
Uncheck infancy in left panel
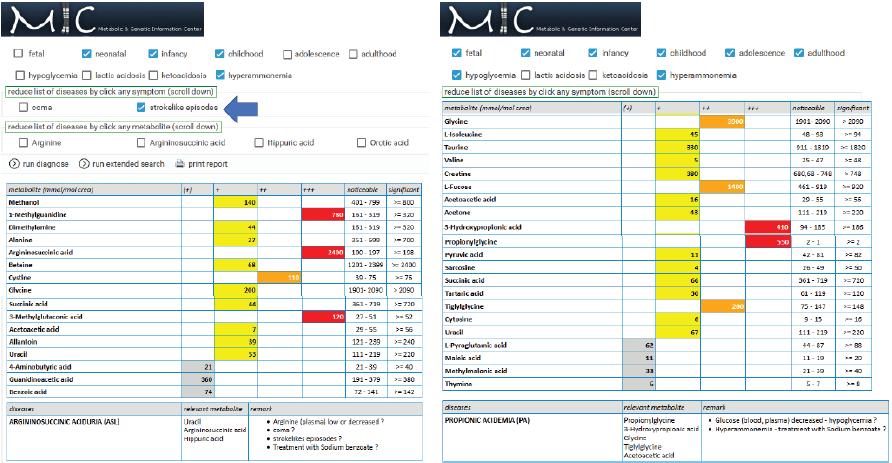pyautogui.click(x=153, y=53)
